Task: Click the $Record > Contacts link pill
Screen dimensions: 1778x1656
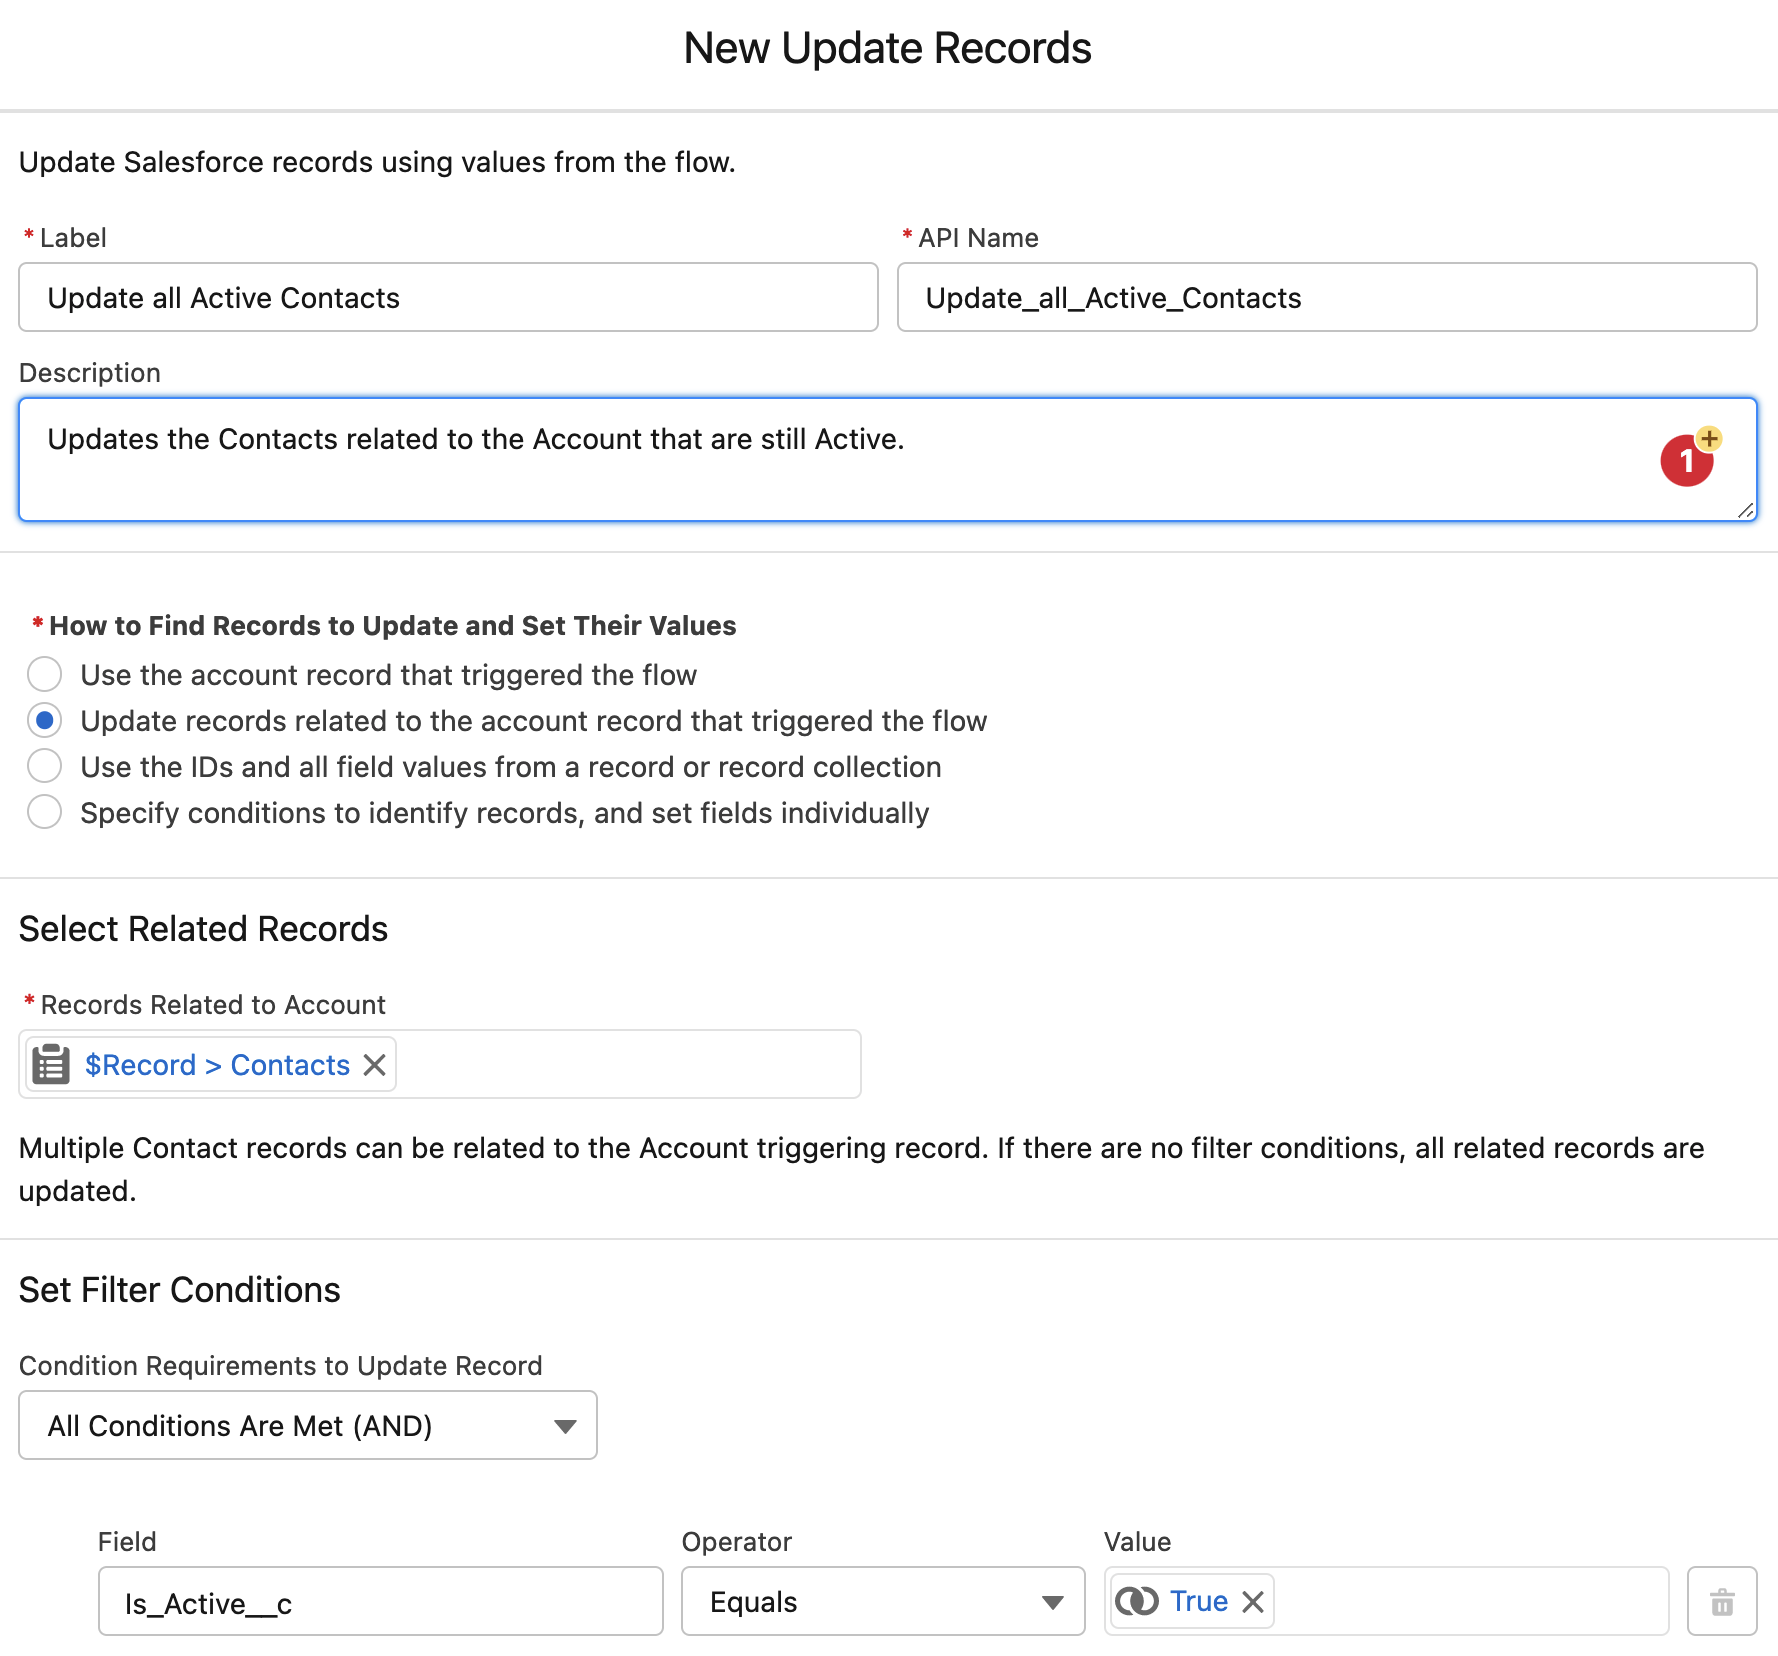Action: 217,1065
